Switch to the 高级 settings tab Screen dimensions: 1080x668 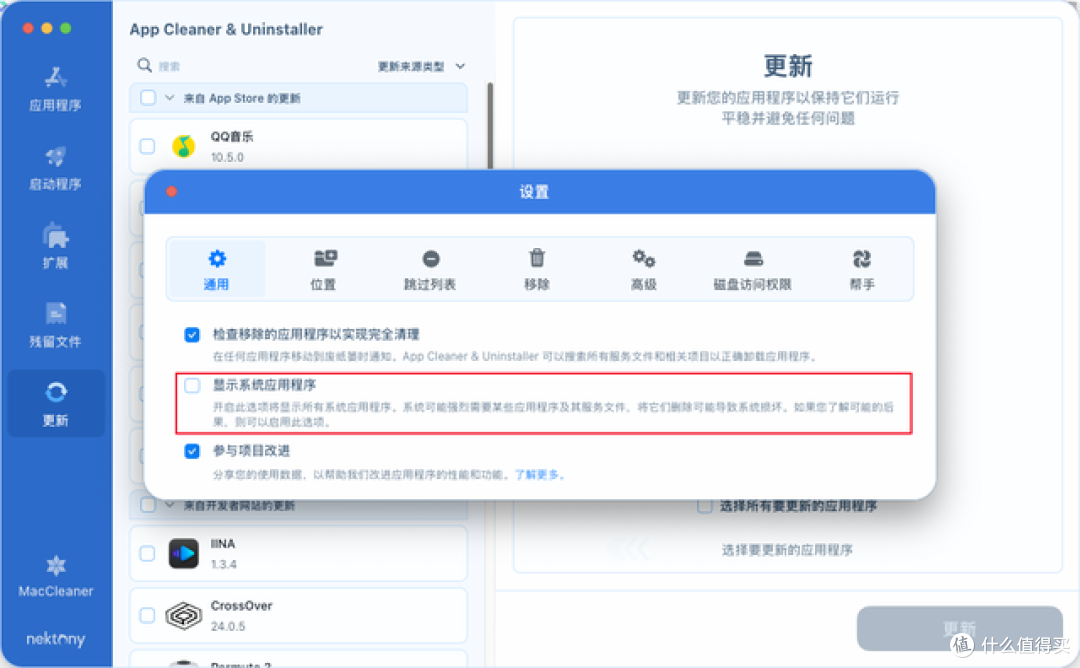coord(643,269)
